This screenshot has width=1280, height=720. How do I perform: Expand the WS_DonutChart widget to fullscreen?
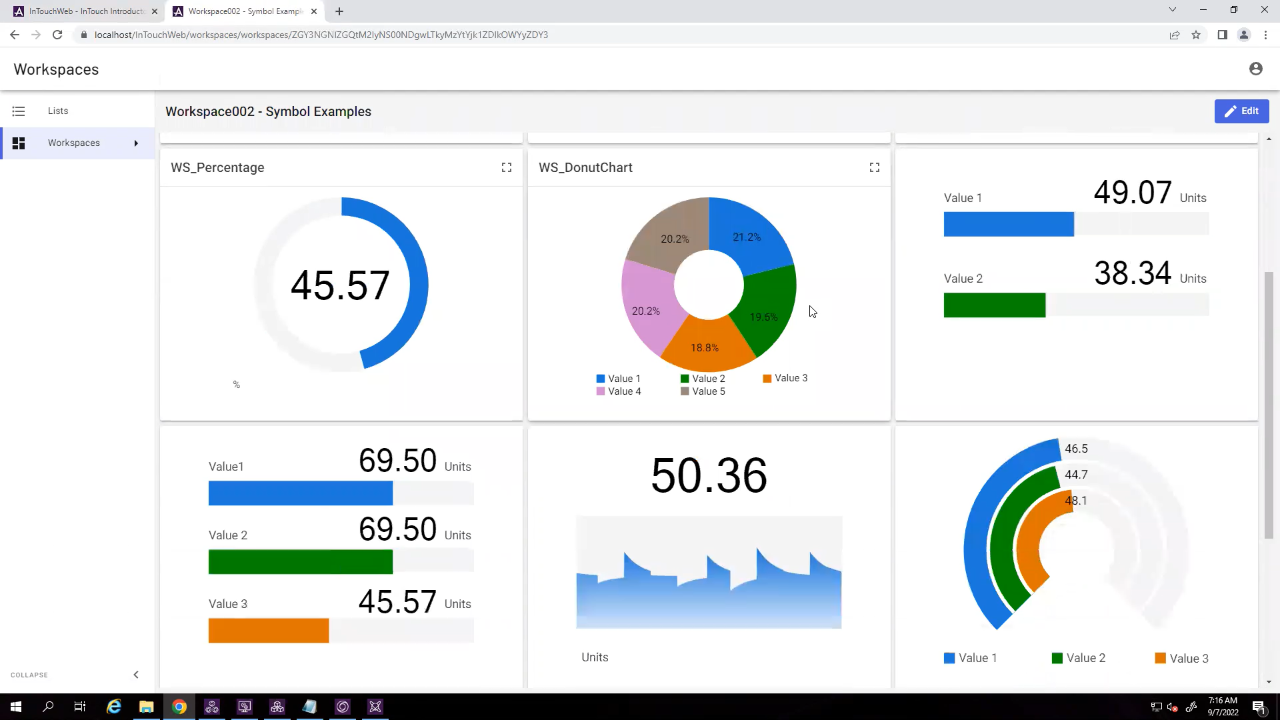874,168
